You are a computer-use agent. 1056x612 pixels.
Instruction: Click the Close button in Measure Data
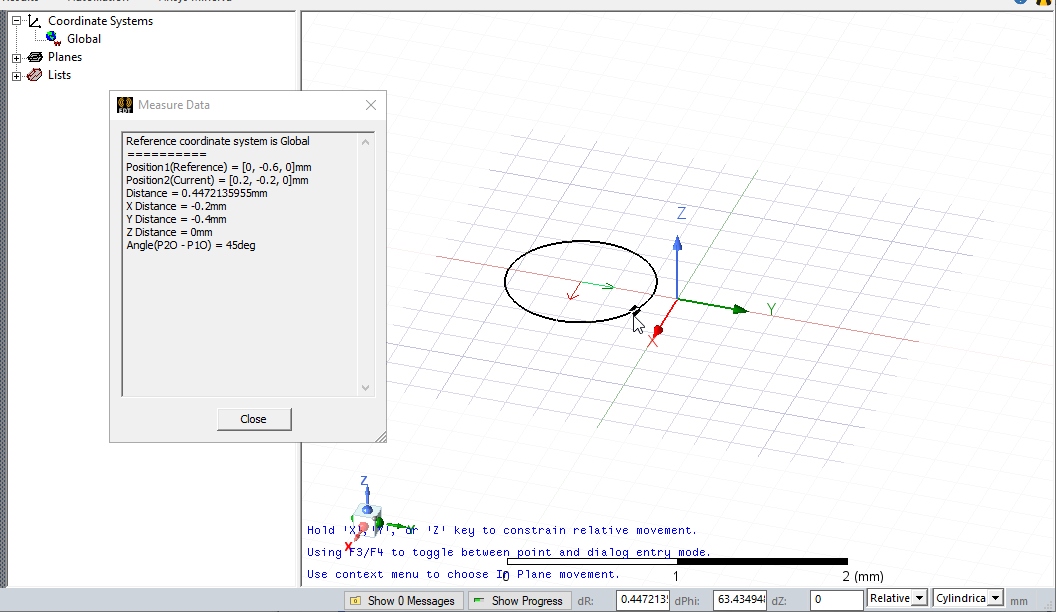click(x=254, y=419)
